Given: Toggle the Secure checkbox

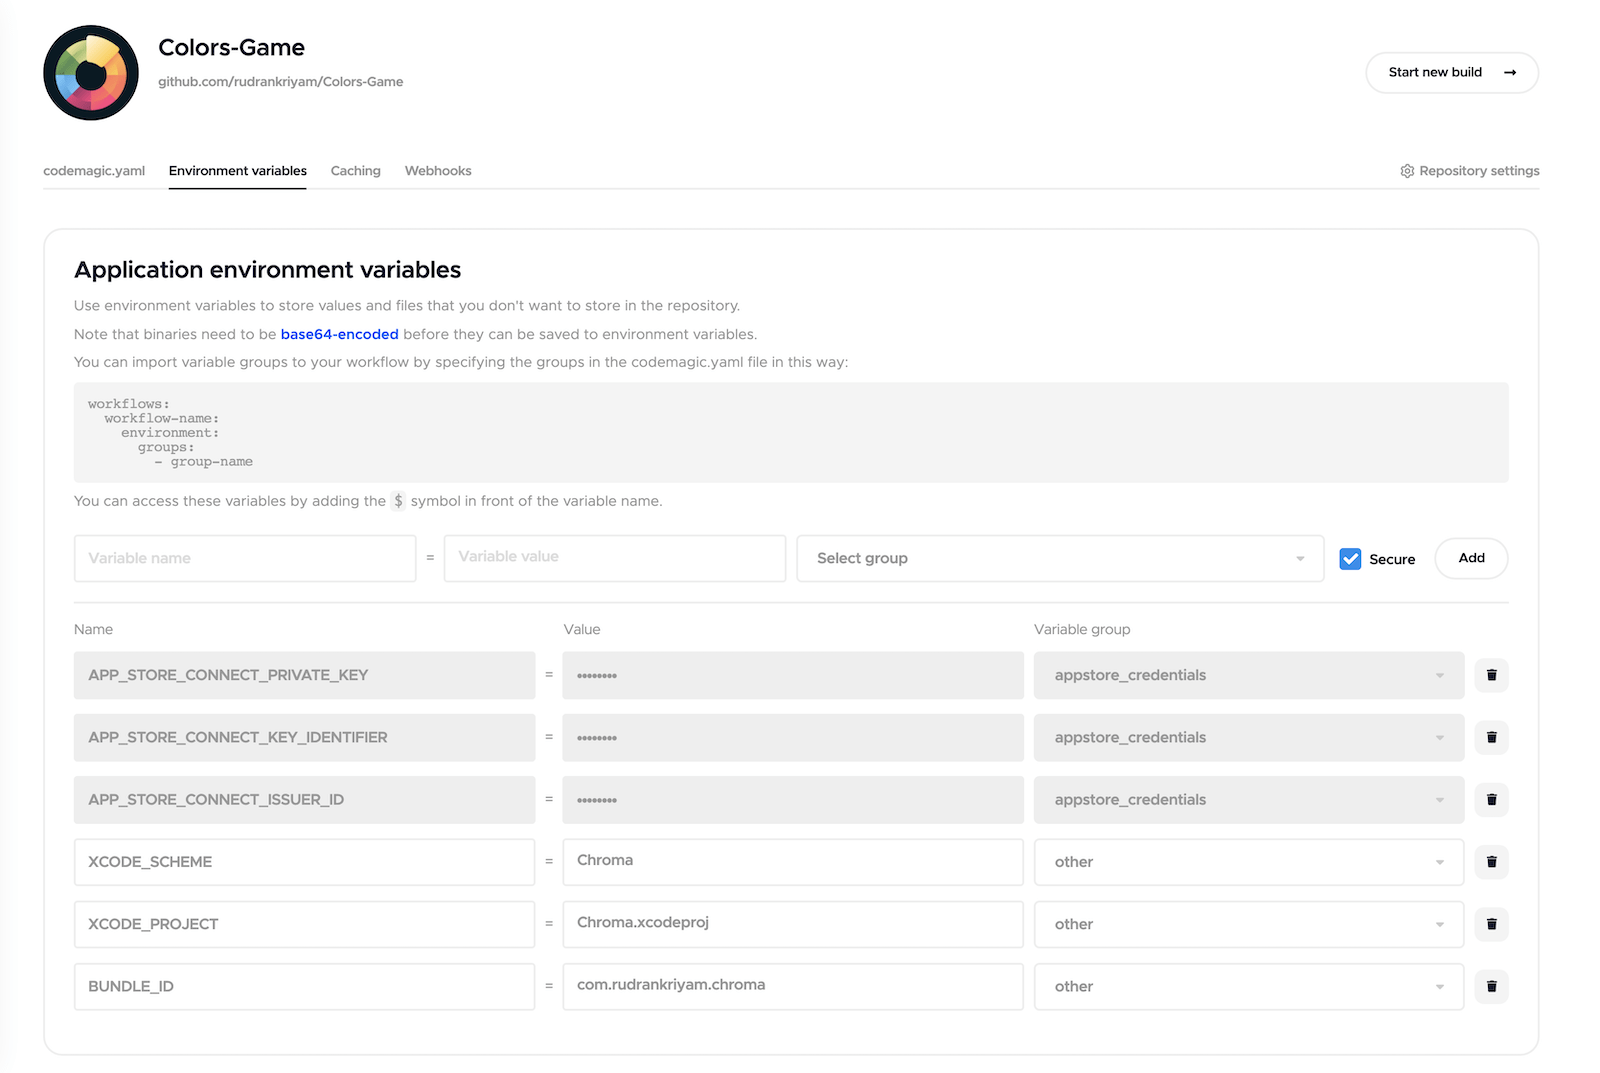Looking at the screenshot, I should click(x=1350, y=559).
